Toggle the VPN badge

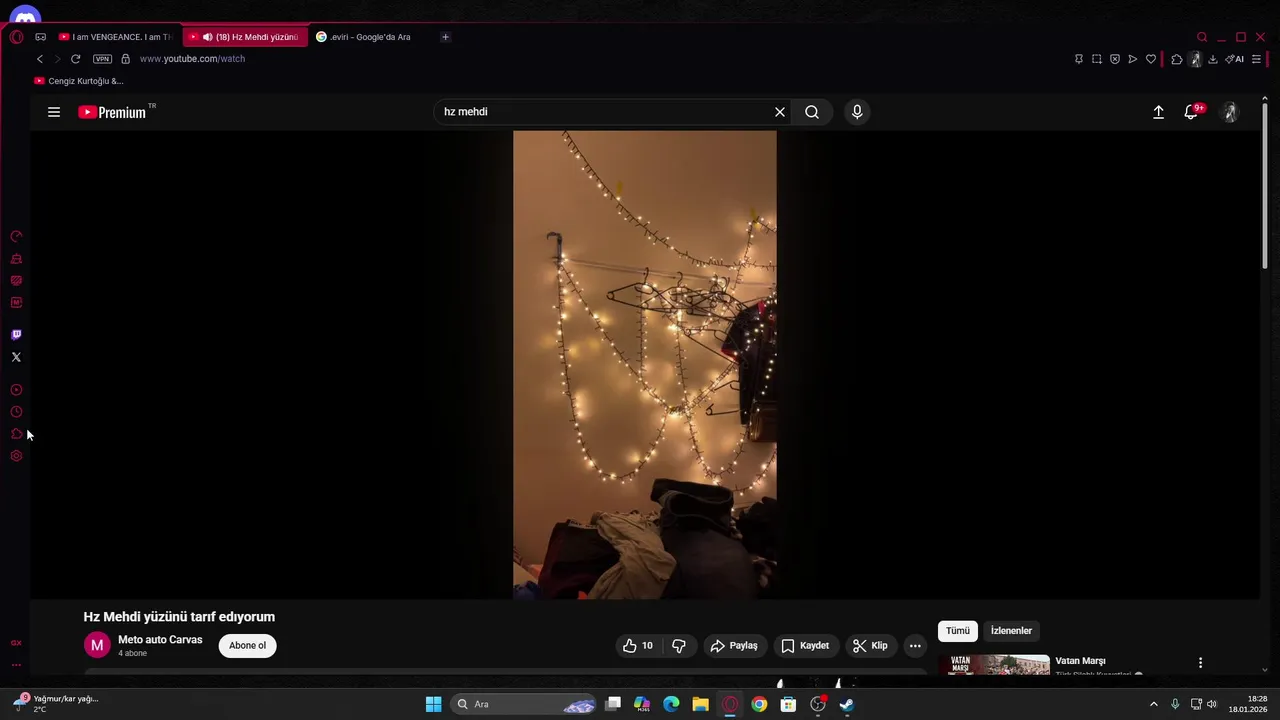click(102, 59)
